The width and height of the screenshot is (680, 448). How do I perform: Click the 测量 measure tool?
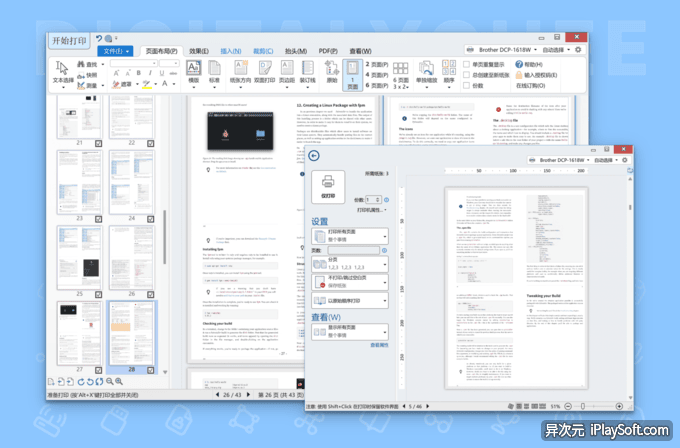(88, 86)
